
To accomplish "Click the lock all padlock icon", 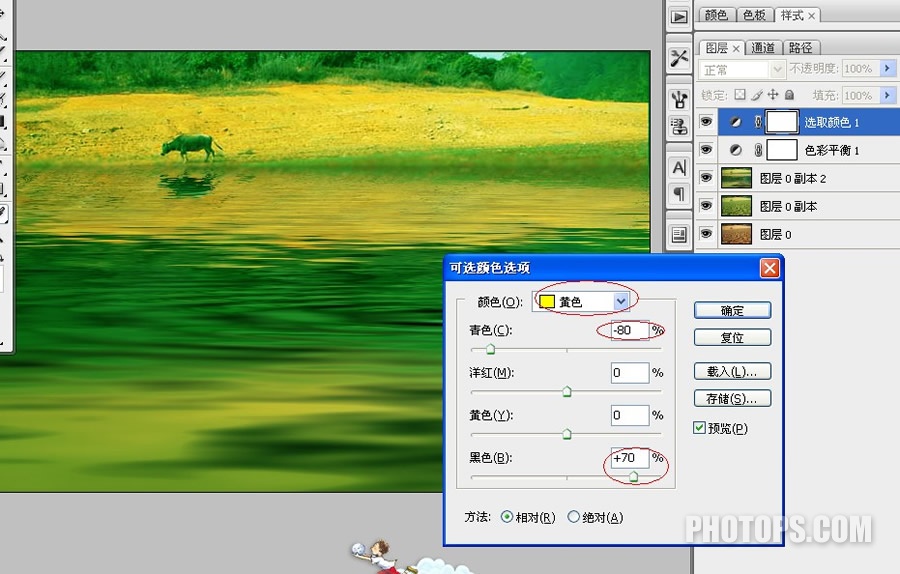I will (790, 95).
